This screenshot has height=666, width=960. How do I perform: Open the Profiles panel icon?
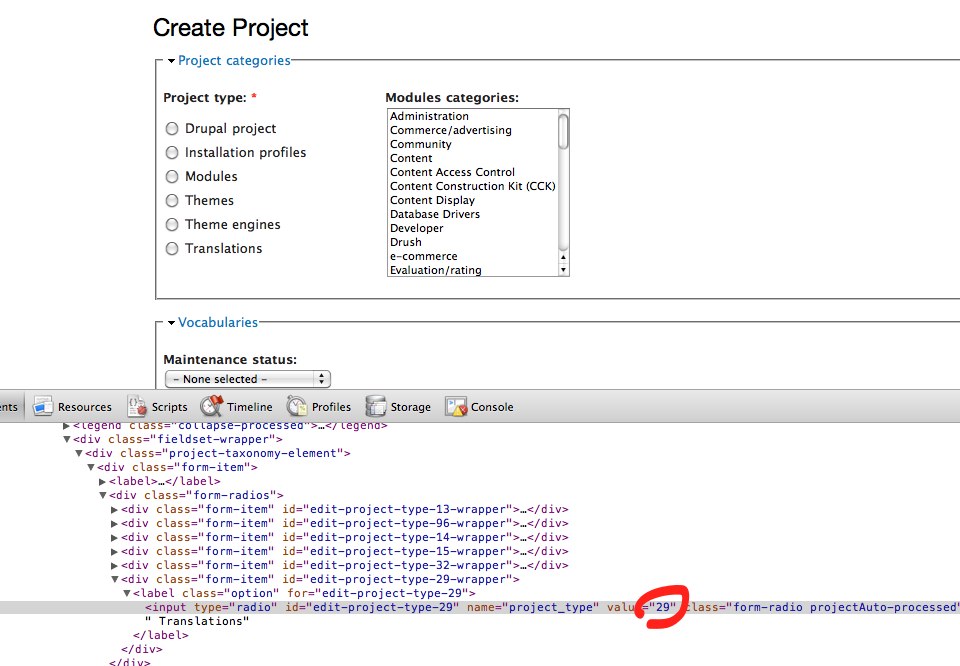click(x=297, y=406)
